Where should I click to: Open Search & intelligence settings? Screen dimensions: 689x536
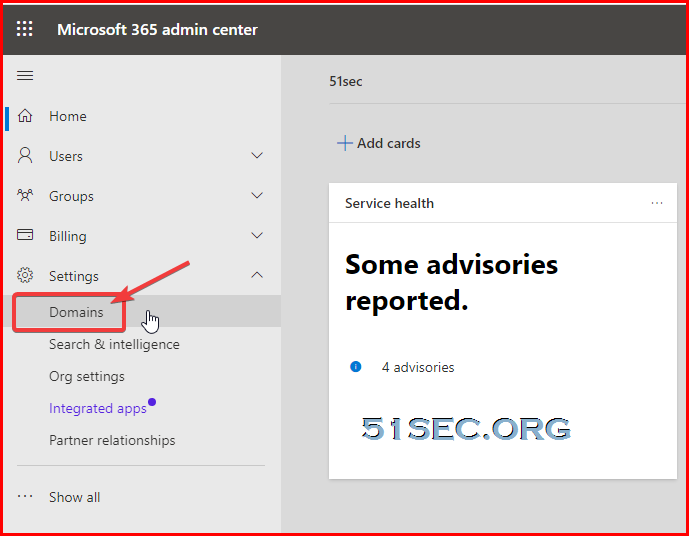point(114,344)
